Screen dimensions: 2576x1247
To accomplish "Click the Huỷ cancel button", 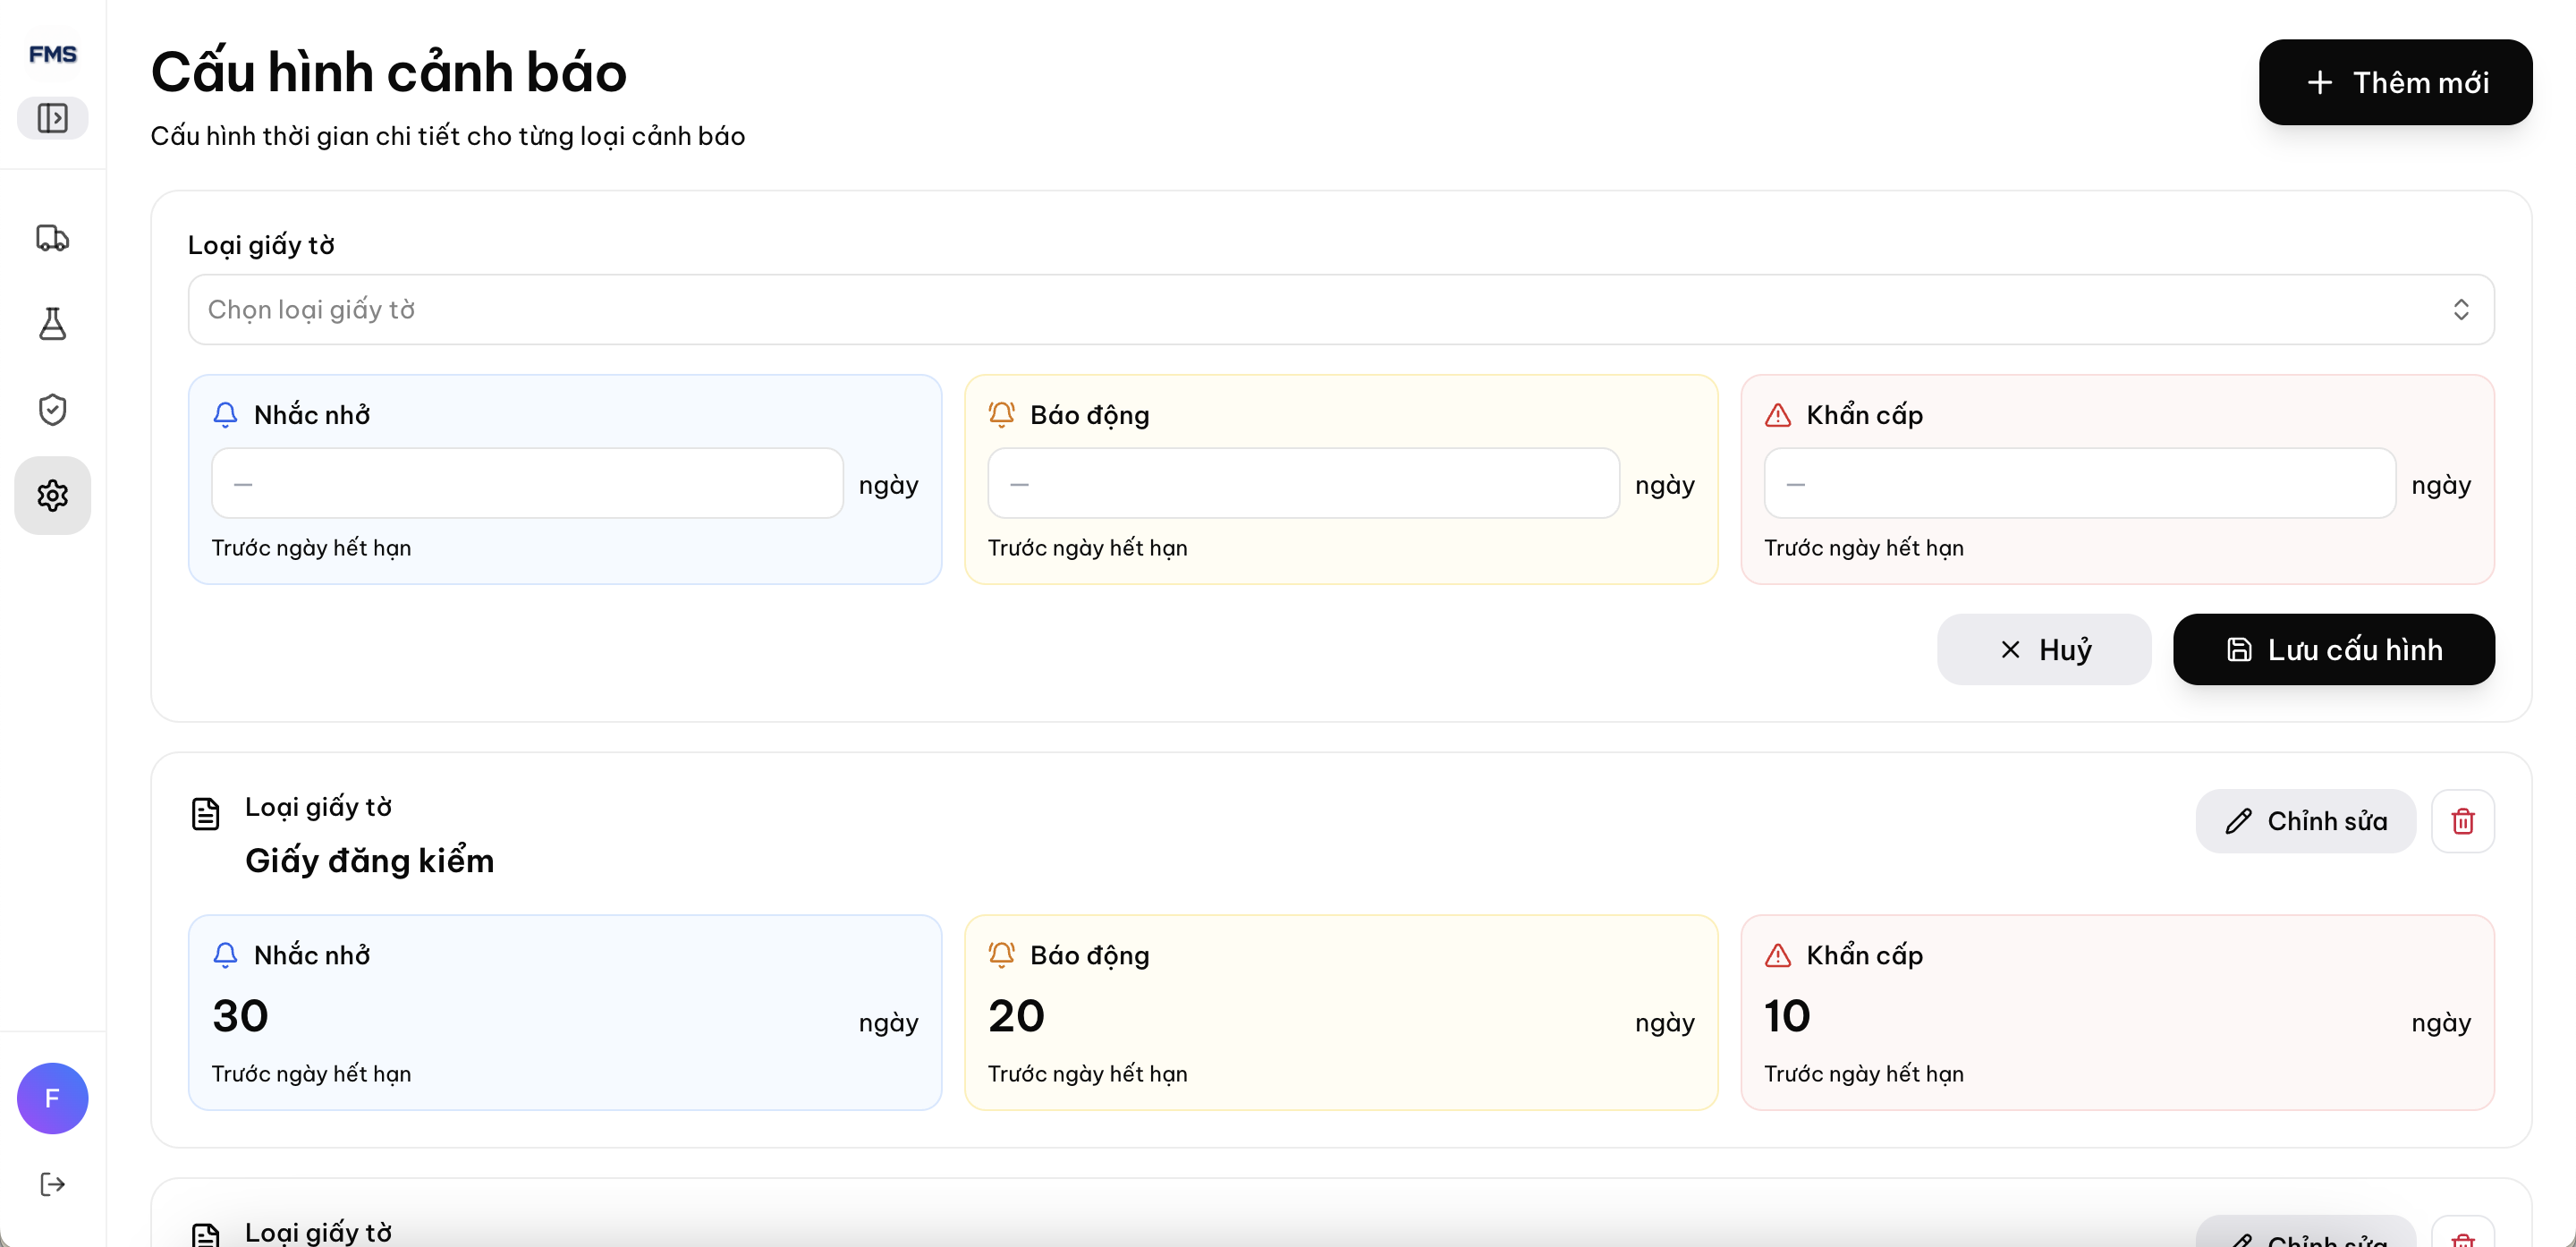I will tap(2044, 650).
